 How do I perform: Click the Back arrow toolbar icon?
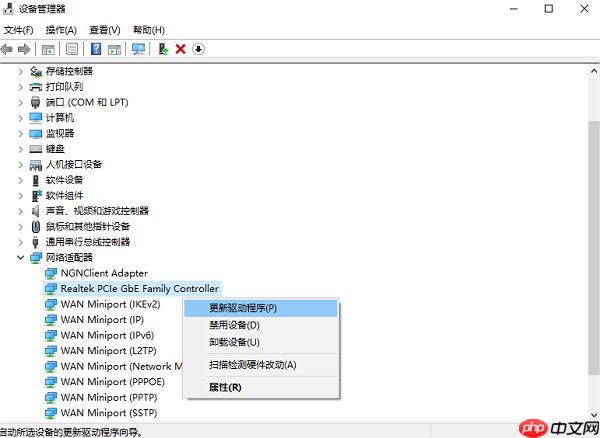(7, 49)
